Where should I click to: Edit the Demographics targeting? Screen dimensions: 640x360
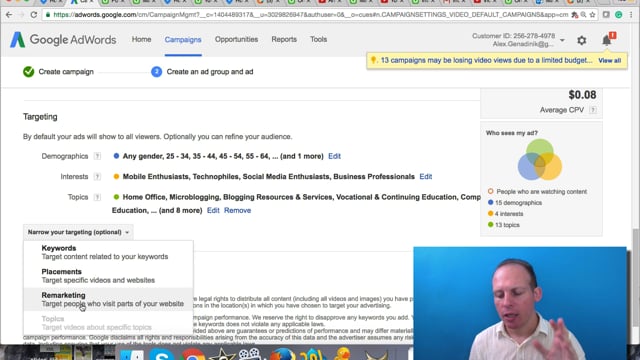pyautogui.click(x=334, y=156)
